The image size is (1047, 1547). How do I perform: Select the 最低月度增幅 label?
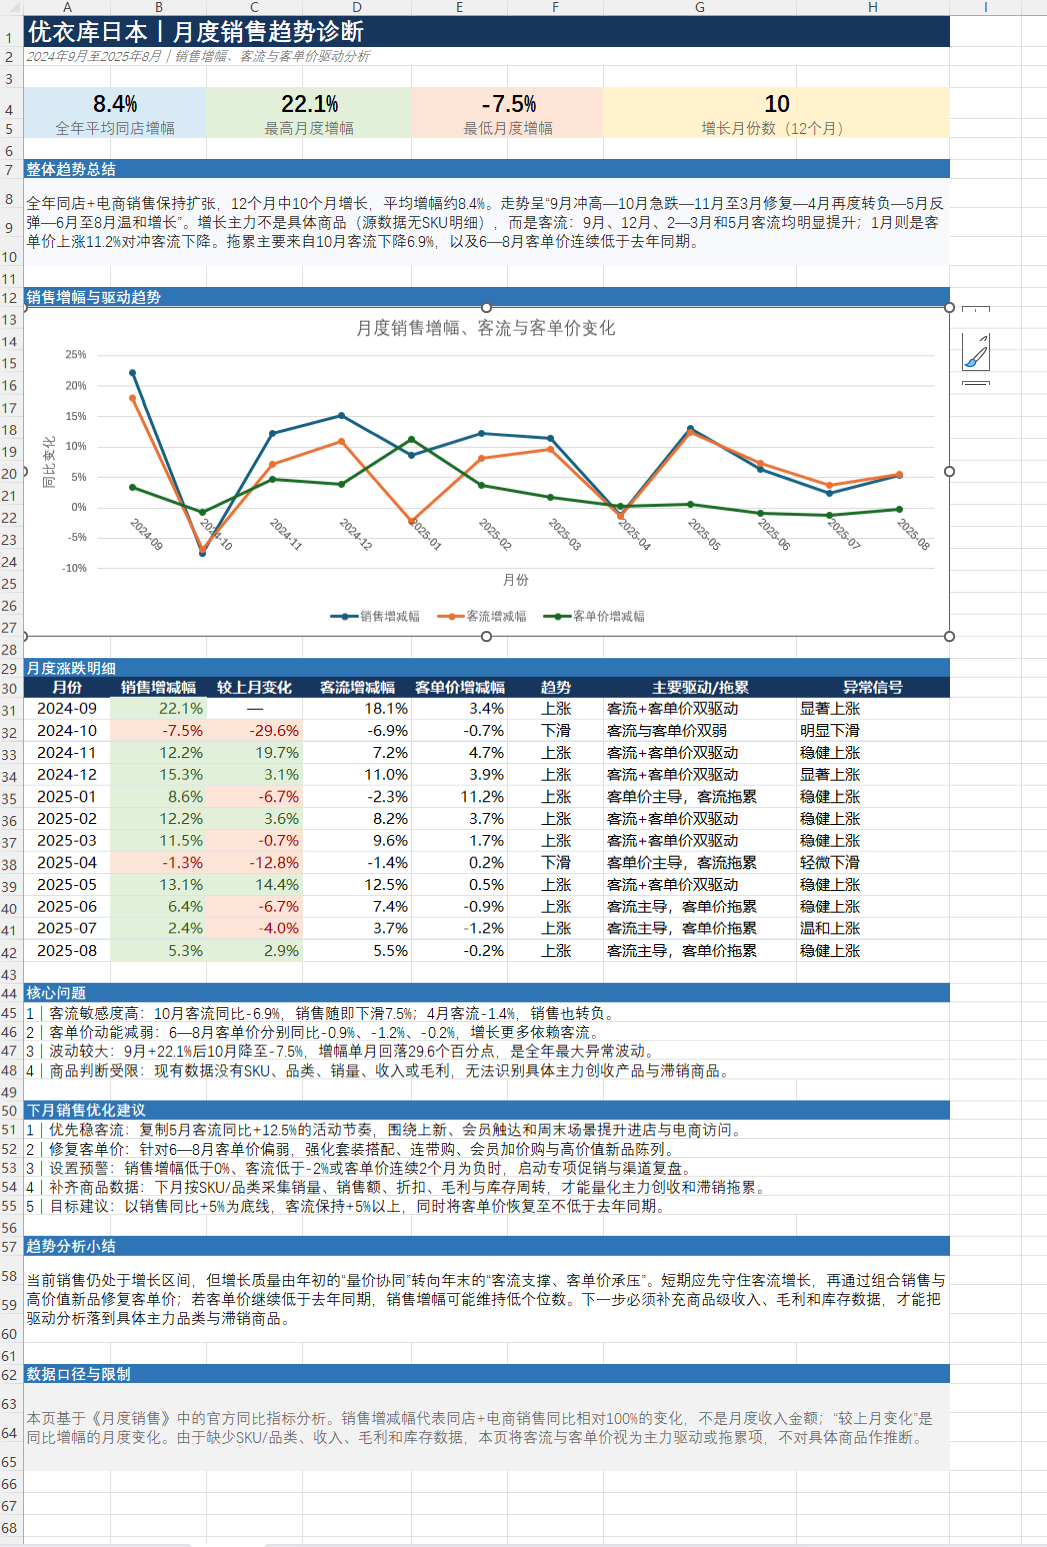(x=508, y=128)
